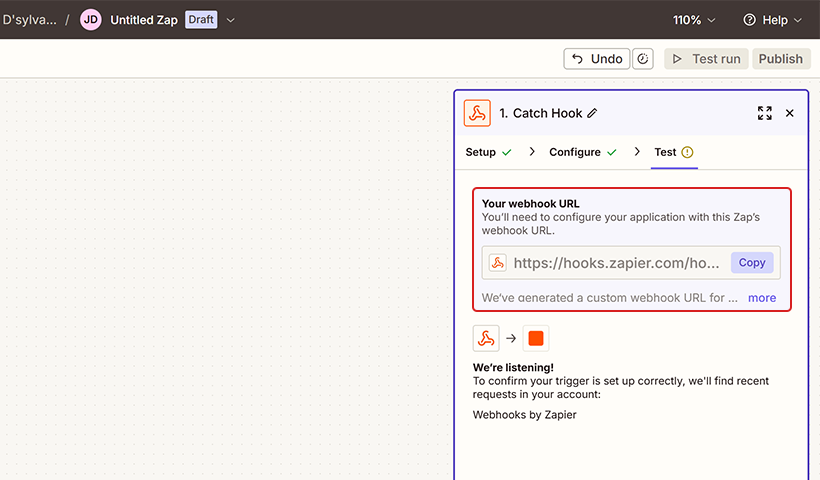Viewport: 820px width, 480px height.
Task: Switch to the Setup tab
Action: tap(481, 152)
